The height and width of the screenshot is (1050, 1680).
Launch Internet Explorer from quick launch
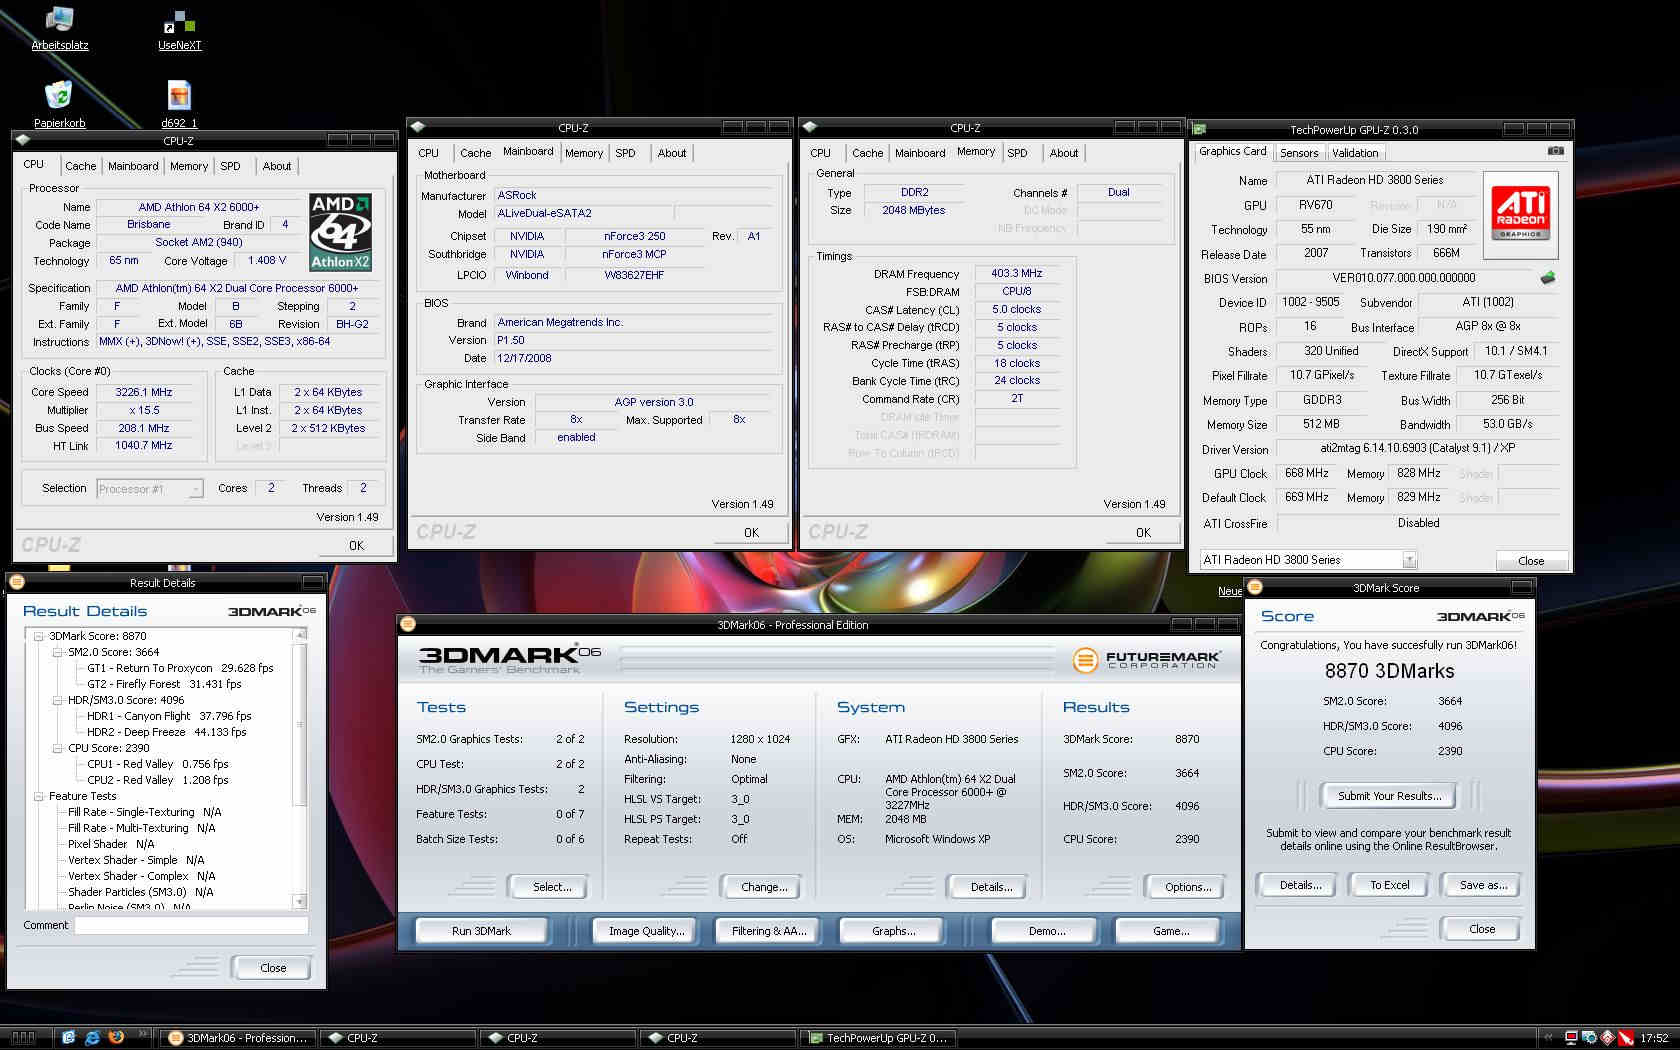click(92, 1037)
